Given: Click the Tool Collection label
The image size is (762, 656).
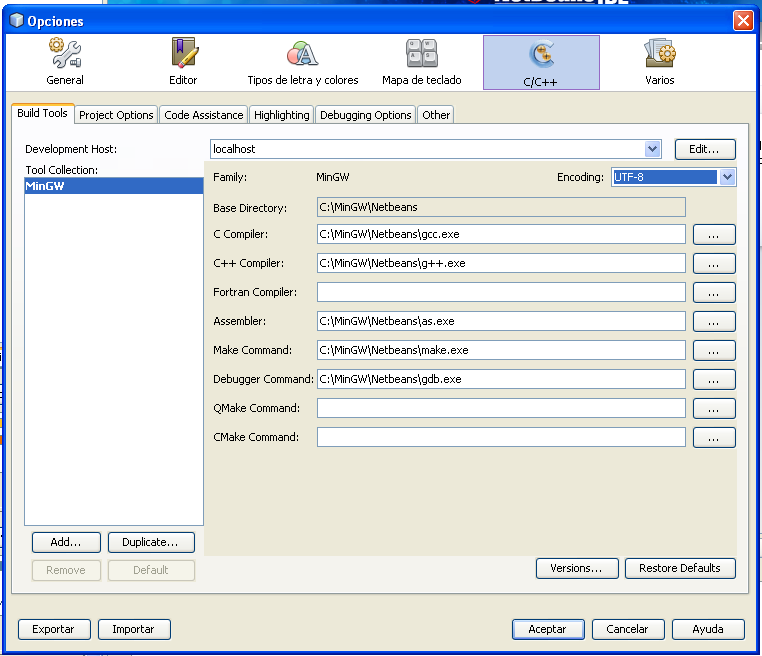Looking at the screenshot, I should (x=62, y=170).
